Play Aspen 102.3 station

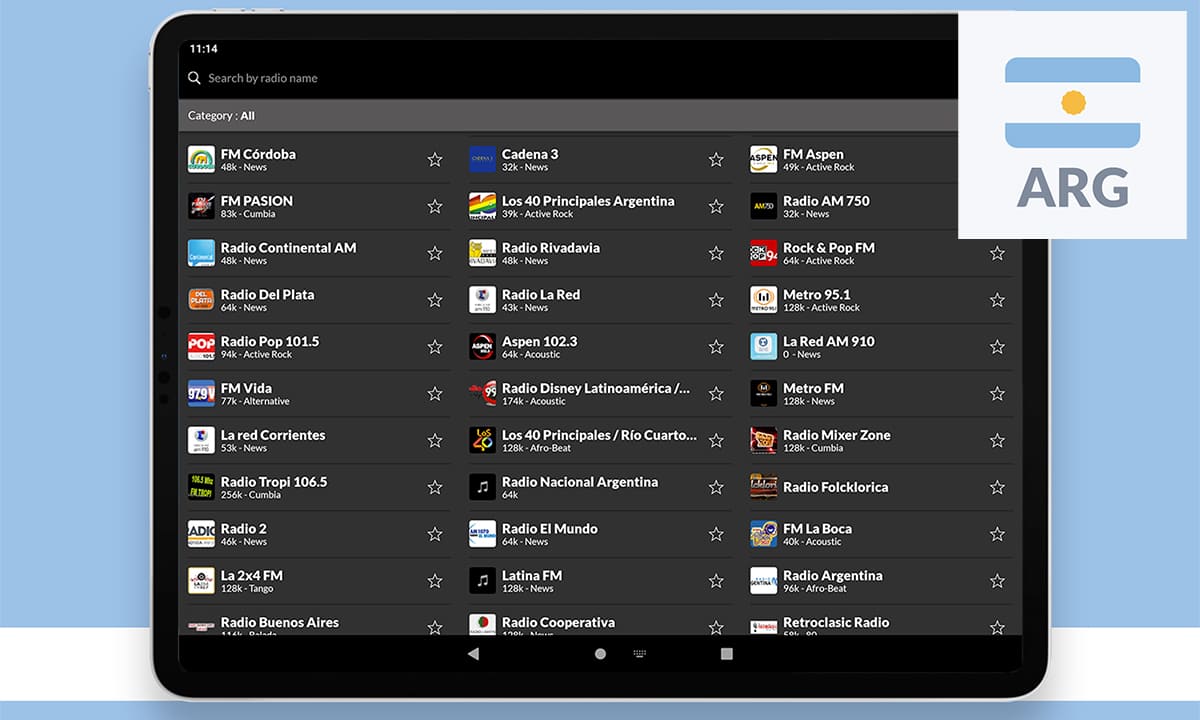pyautogui.click(x=599, y=347)
